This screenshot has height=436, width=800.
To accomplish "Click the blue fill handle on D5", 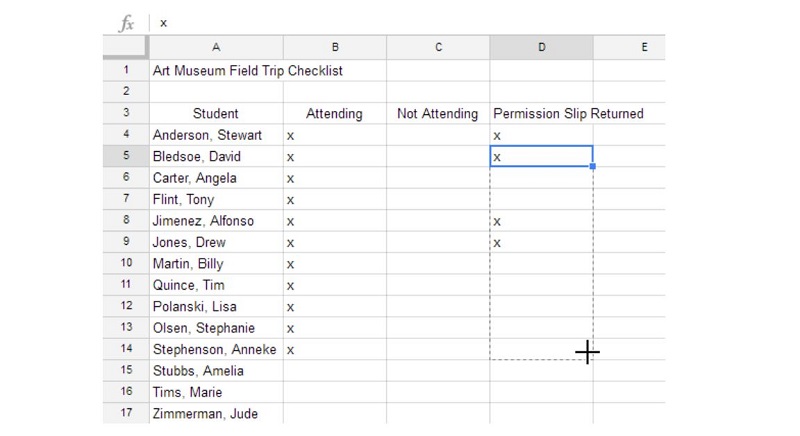I will (593, 166).
